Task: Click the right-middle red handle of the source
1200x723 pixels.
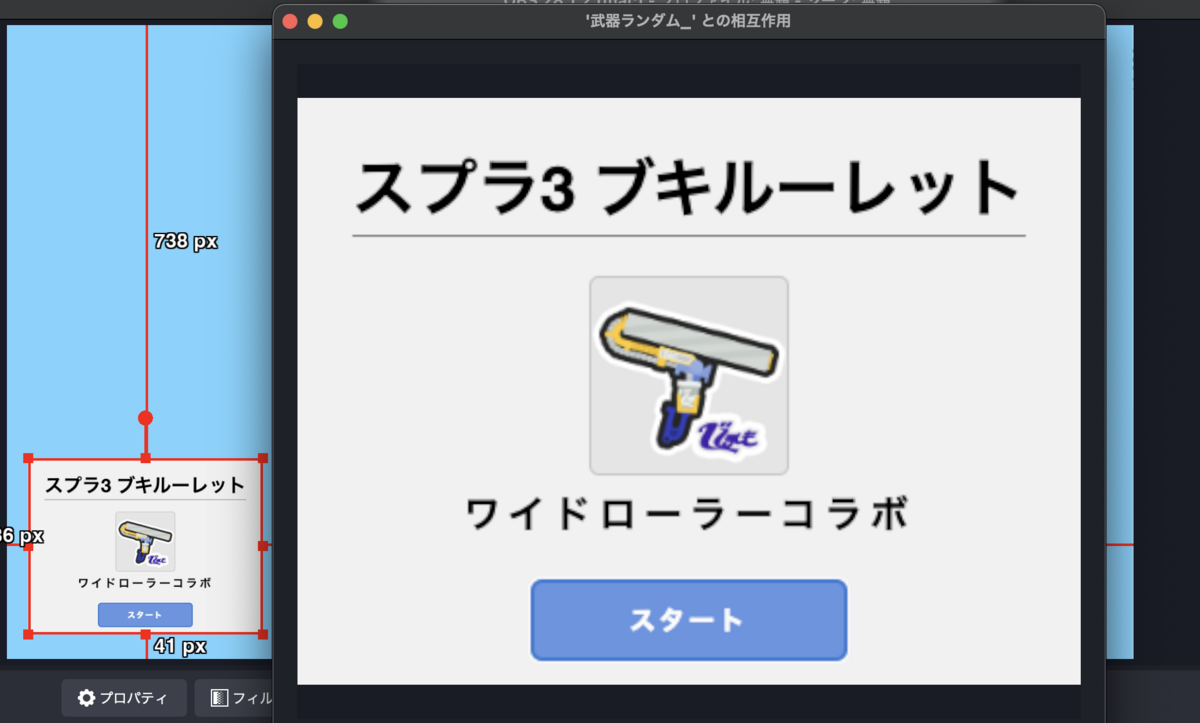Action: click(x=263, y=546)
